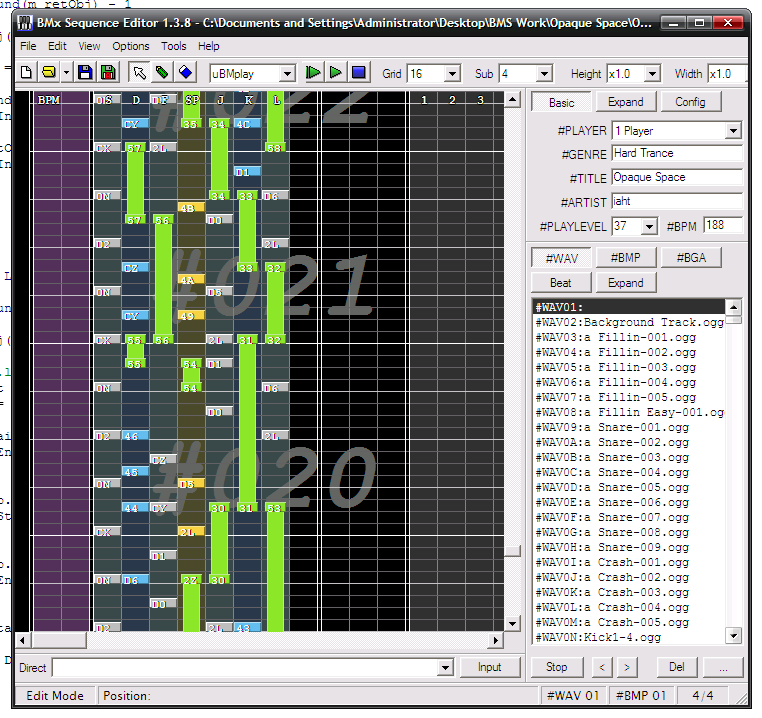
Task: Click the green floppy Save As icon
Action: pos(108,73)
